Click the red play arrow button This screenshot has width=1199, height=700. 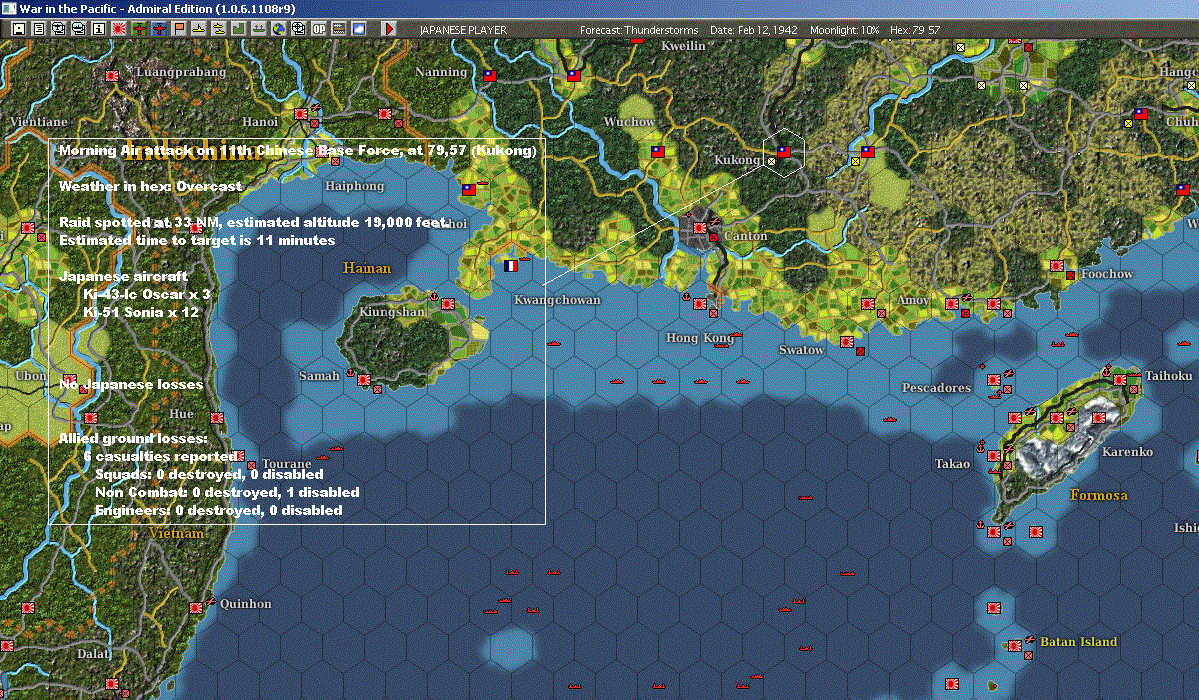tap(388, 29)
